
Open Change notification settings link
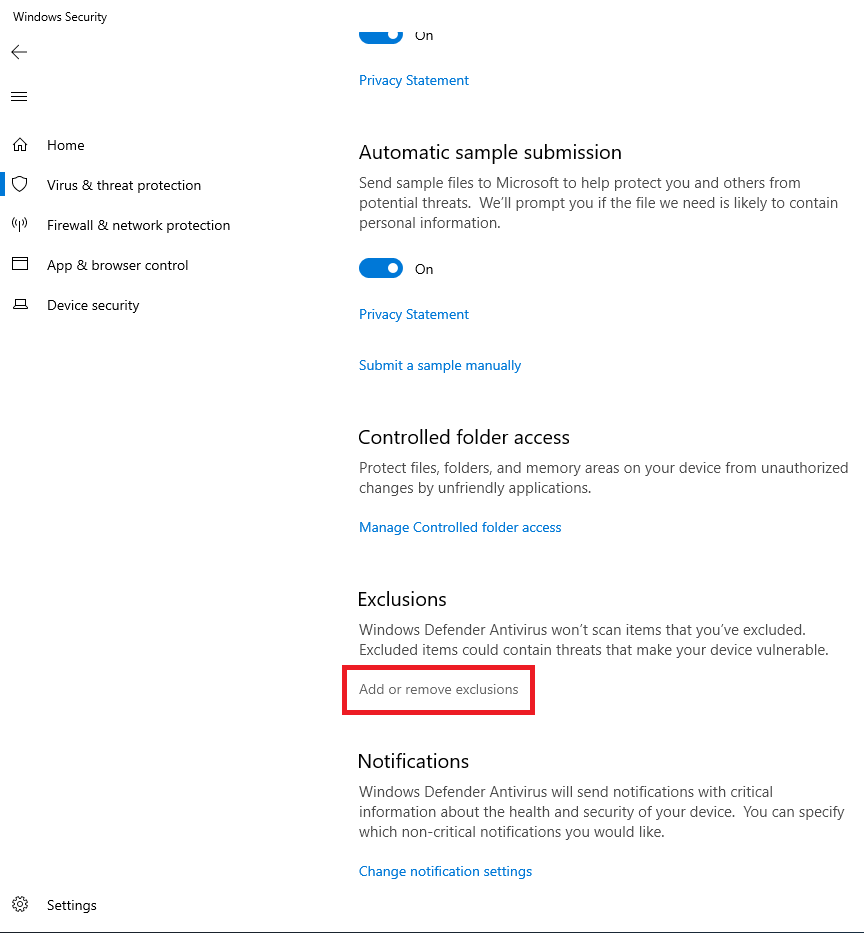coord(445,871)
